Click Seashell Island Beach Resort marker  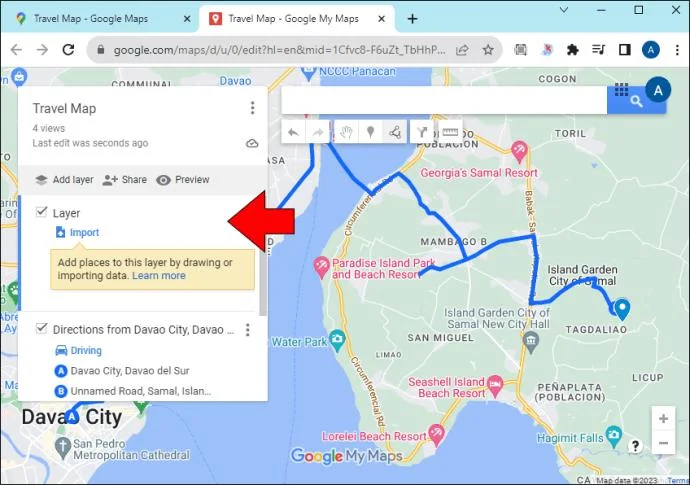(495, 386)
